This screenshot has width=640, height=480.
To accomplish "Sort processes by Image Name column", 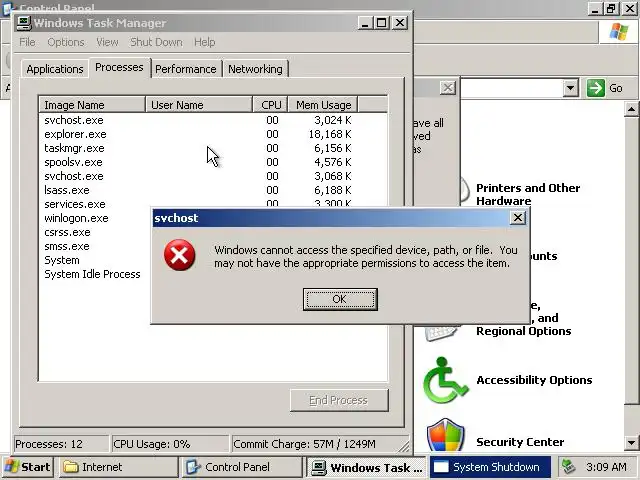I will [x=92, y=105].
